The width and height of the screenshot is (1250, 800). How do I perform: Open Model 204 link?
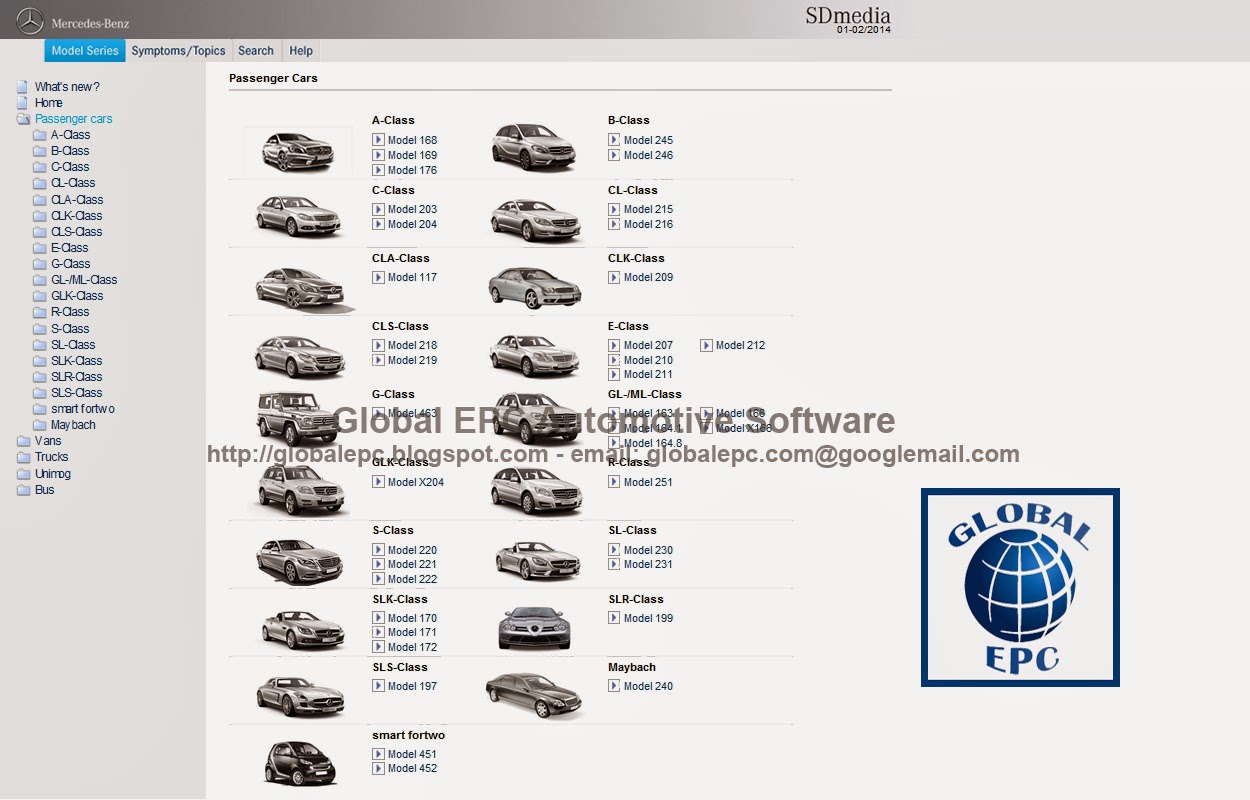[x=412, y=224]
